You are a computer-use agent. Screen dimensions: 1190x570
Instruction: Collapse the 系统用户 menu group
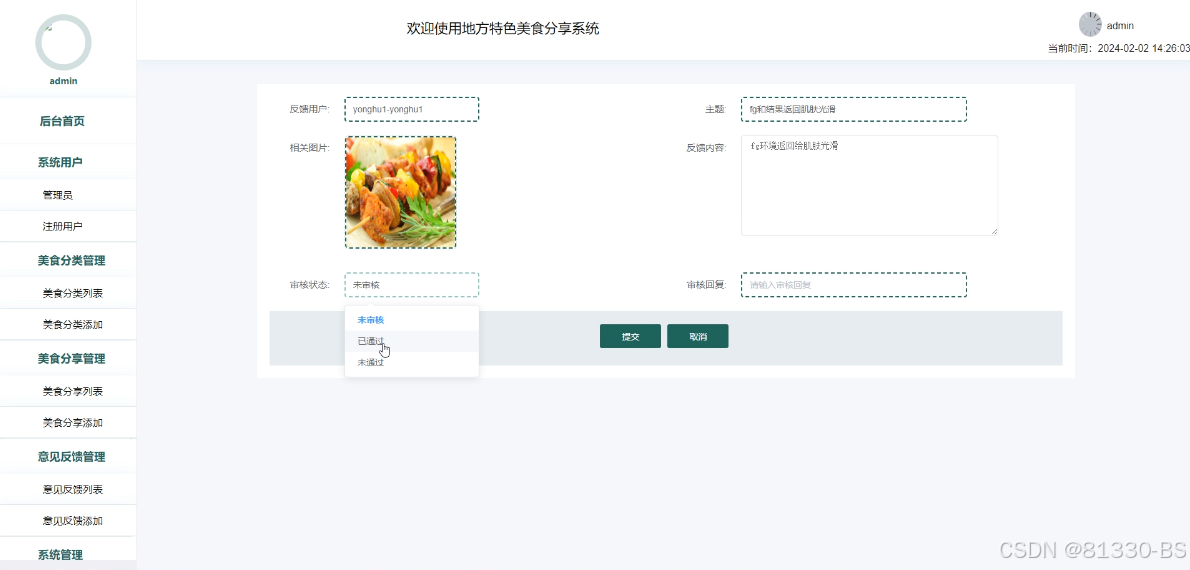point(60,162)
